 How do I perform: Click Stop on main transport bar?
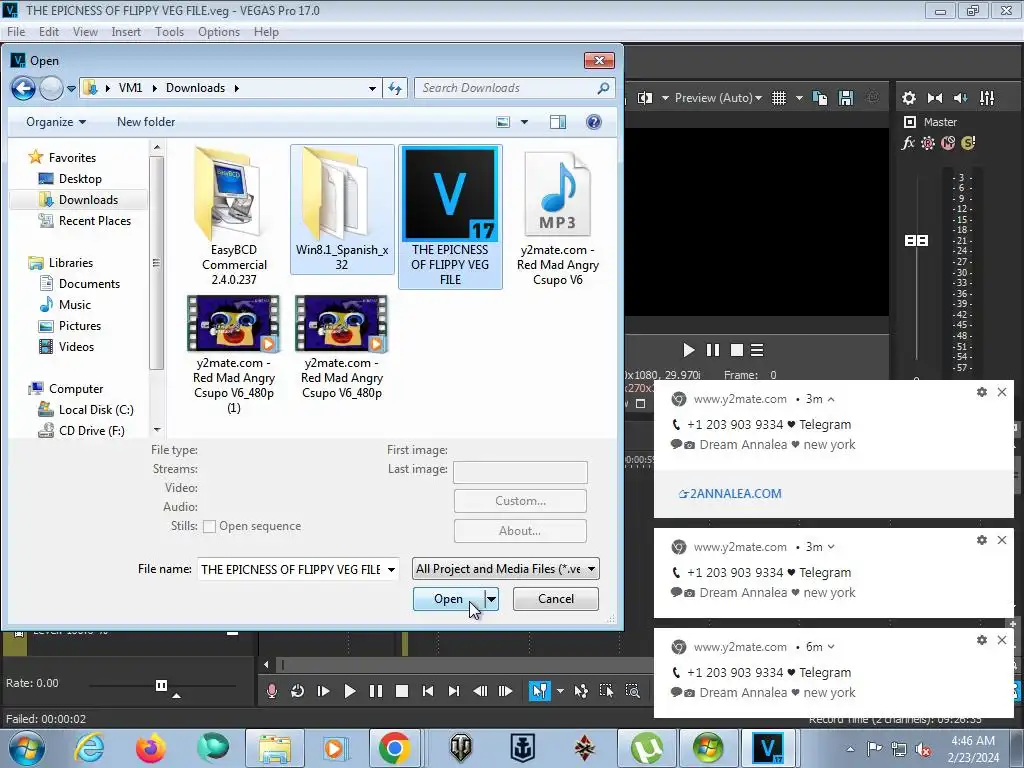[x=402, y=691]
